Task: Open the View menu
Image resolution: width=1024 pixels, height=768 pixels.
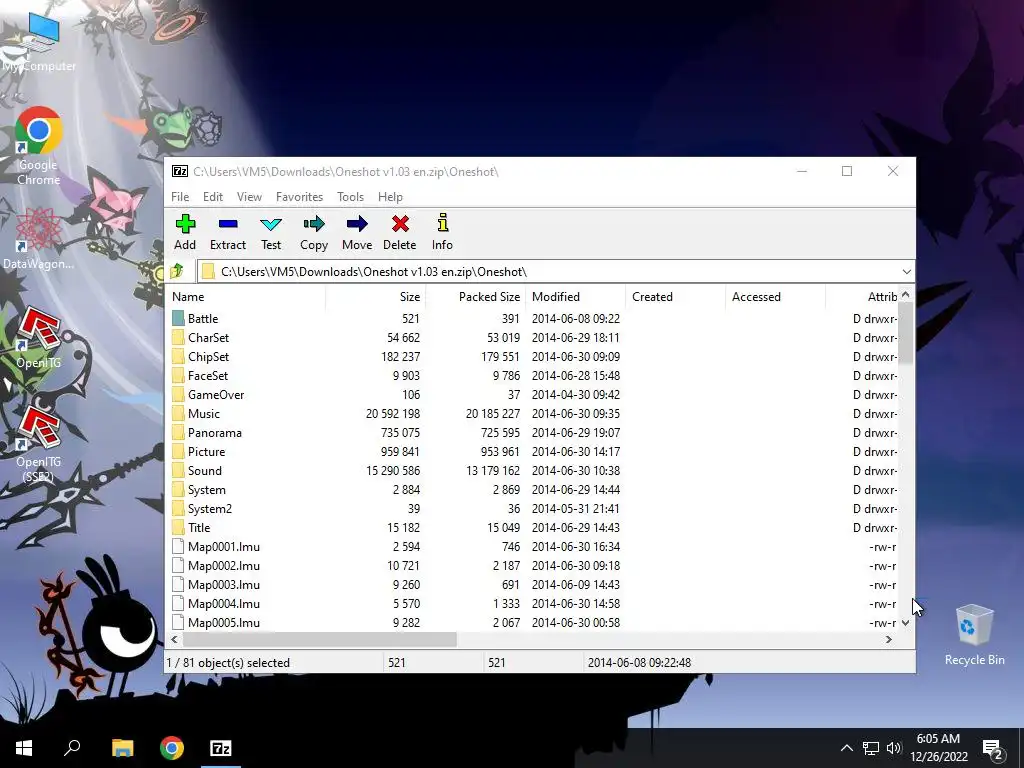Action: click(x=249, y=197)
